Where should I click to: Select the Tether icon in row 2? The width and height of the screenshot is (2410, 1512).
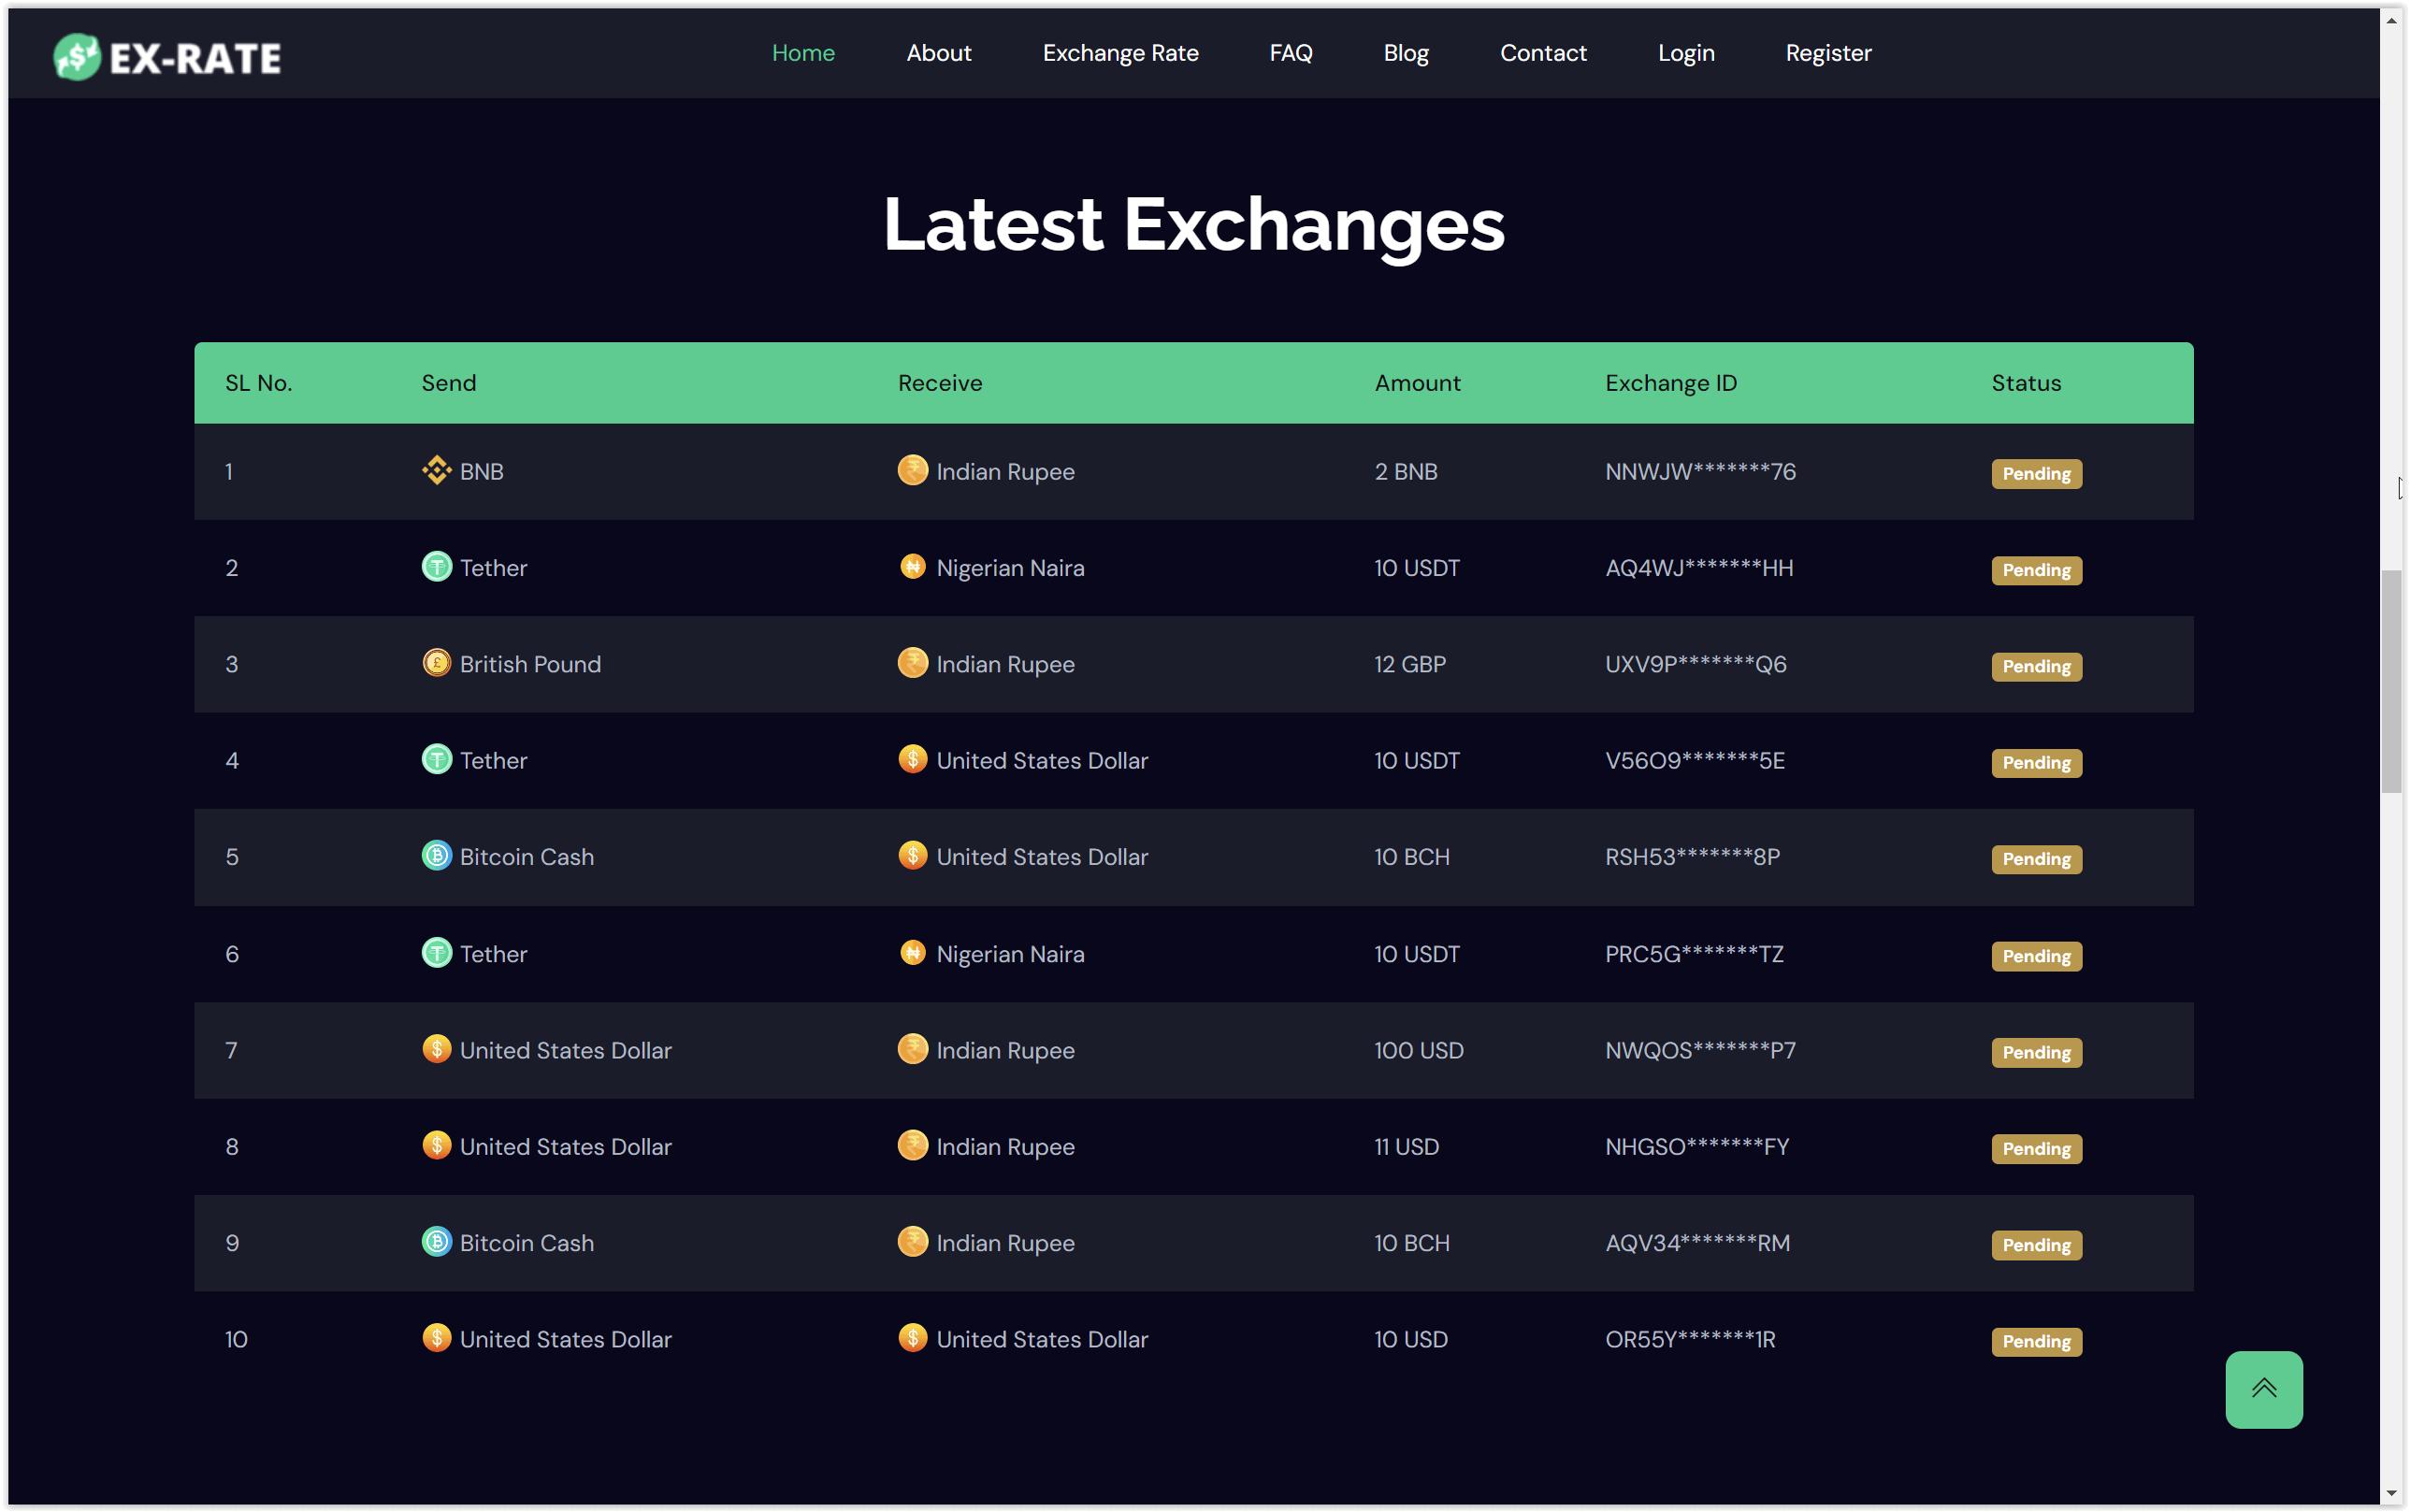coord(436,566)
